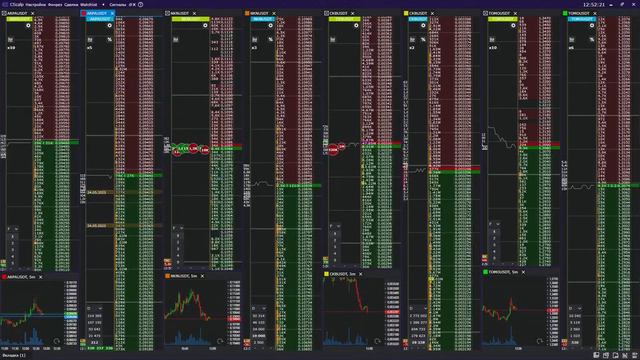Viewport: 640px width, 360px height.
Task: Center the yellow-icon CKBUSDT order book
Action: [423, 25]
